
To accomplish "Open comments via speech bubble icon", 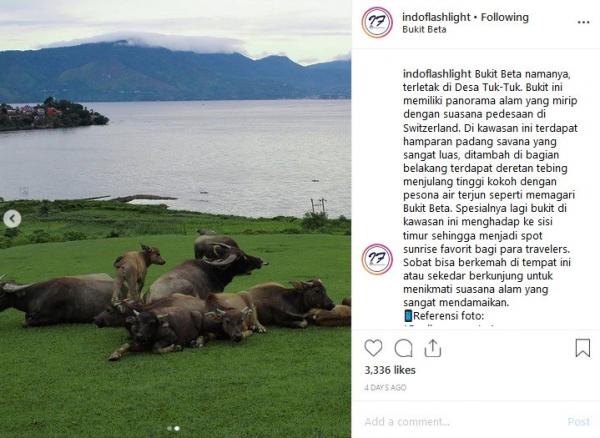I will pyautogui.click(x=403, y=348).
